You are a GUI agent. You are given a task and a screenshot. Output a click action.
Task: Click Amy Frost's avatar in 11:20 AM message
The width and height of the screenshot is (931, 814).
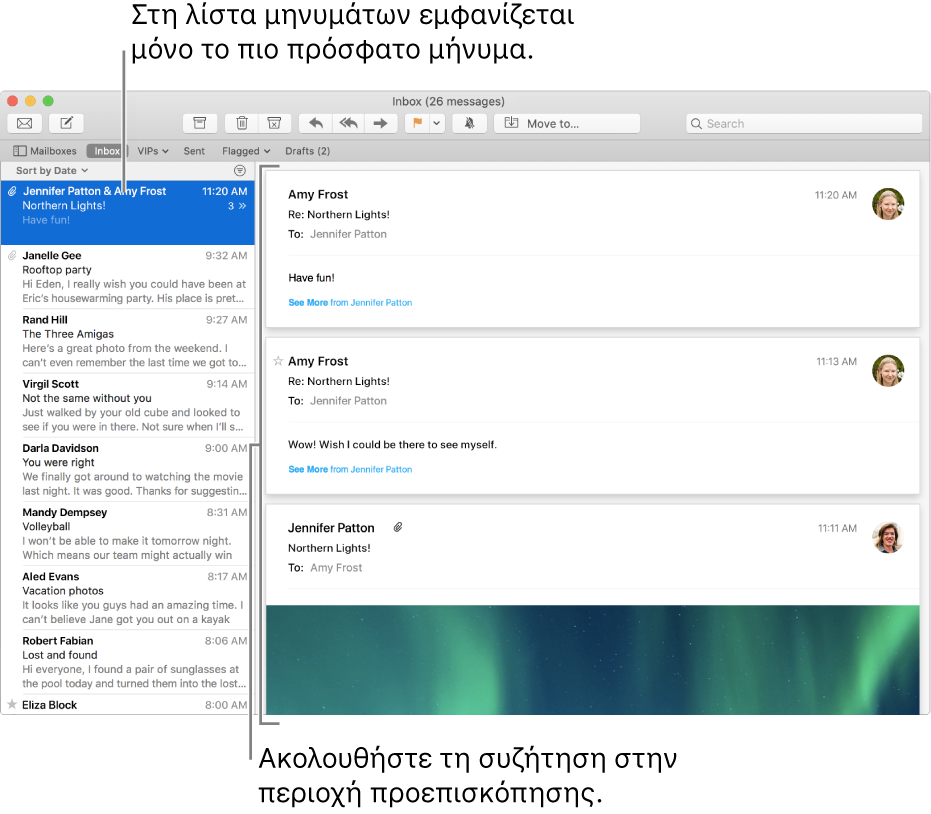click(x=888, y=204)
